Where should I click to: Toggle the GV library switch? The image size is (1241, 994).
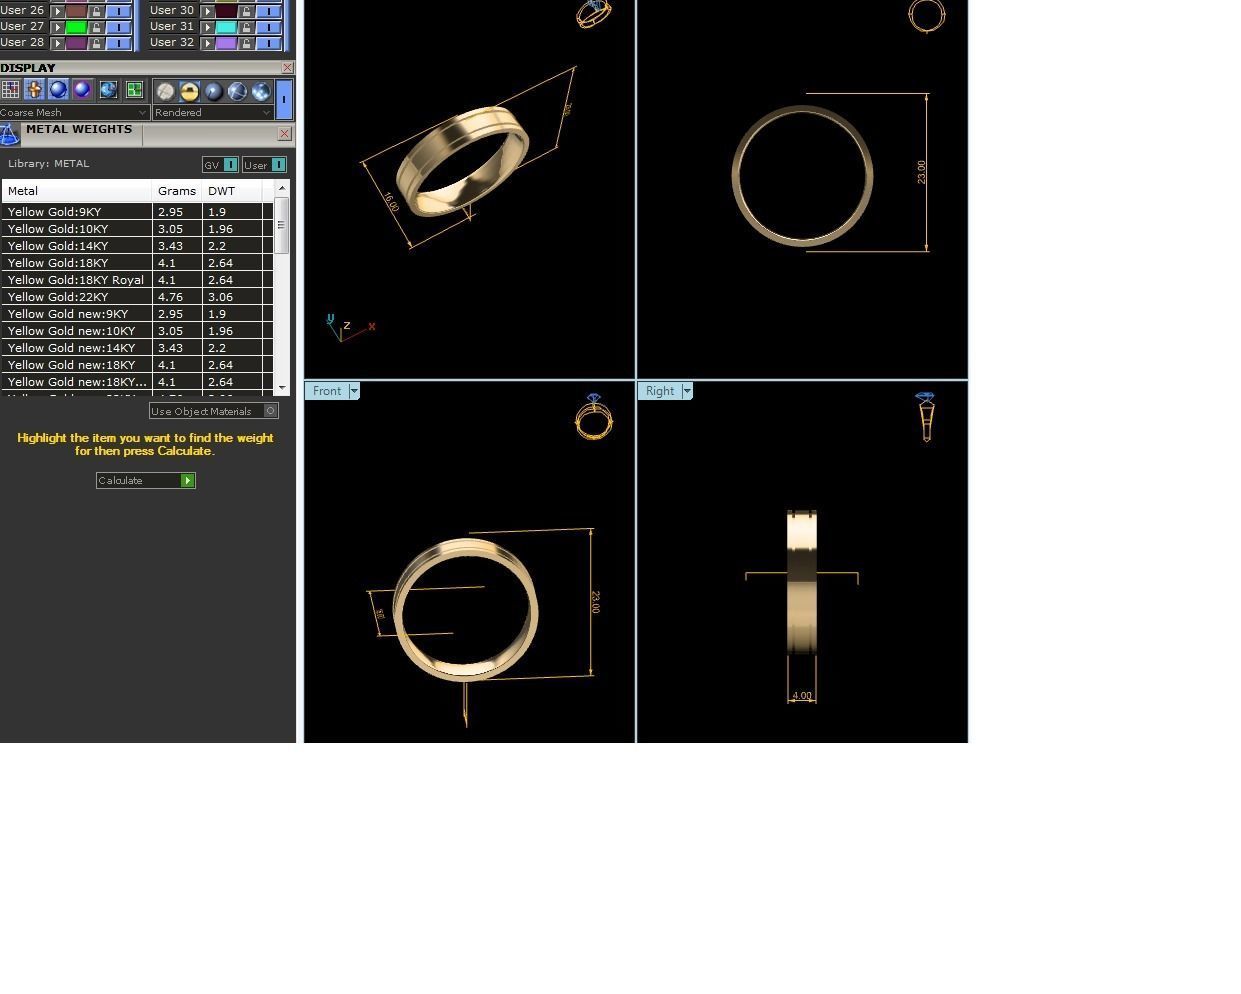click(230, 165)
